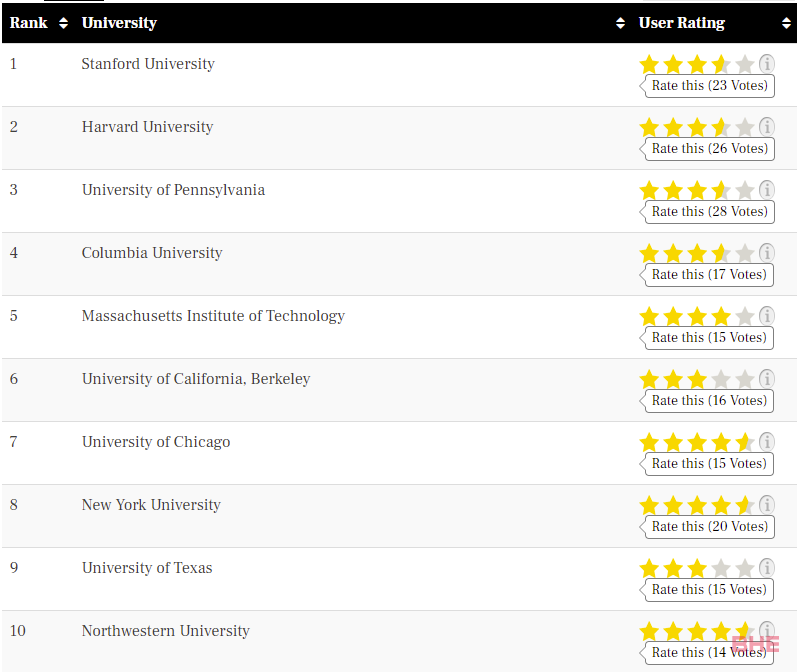The height and width of the screenshot is (672, 799).
Task: Open info icon for University of Chicago
Action: [767, 442]
